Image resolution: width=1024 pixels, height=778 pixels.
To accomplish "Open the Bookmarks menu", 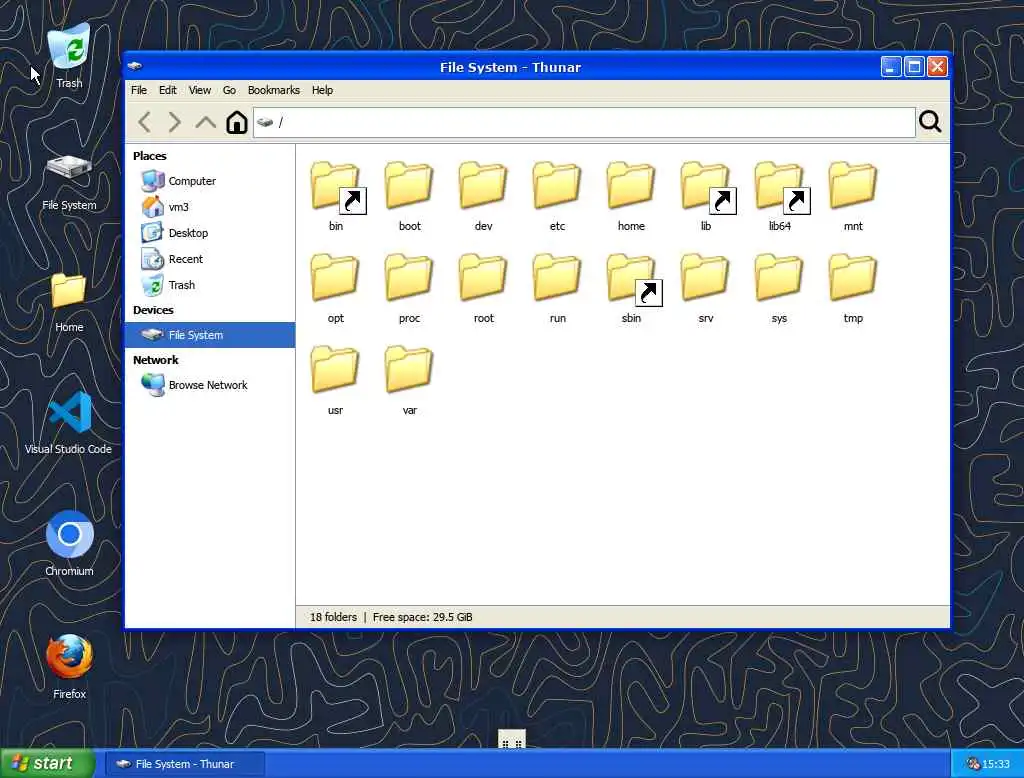I will 274,90.
